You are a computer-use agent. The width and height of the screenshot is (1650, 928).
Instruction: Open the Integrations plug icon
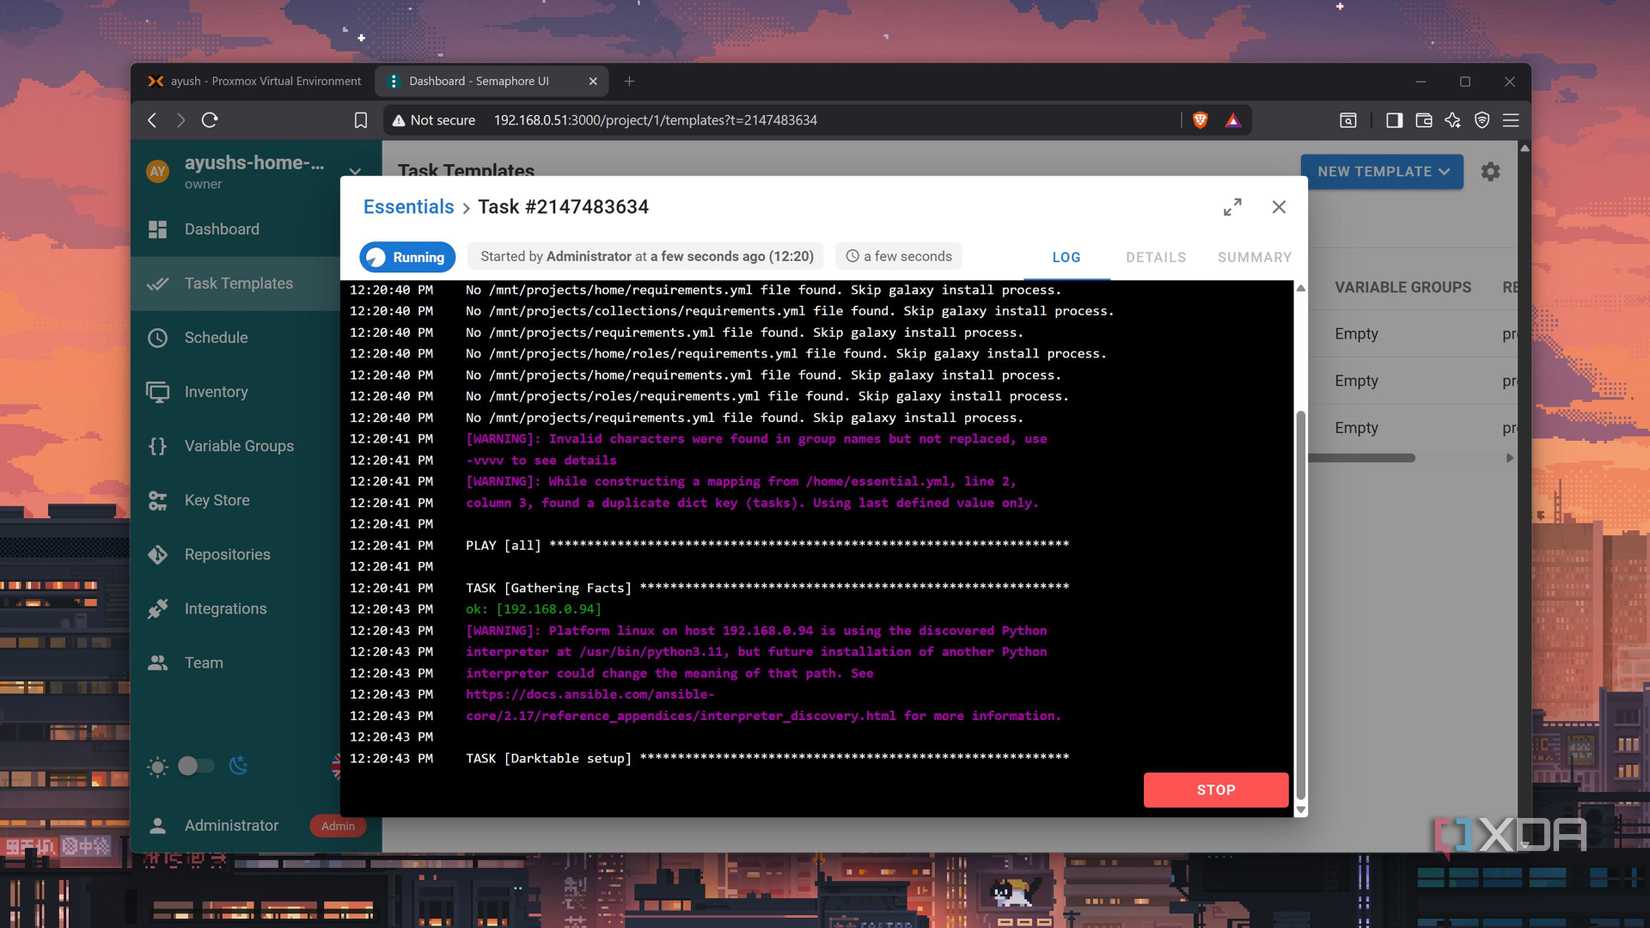(x=158, y=609)
